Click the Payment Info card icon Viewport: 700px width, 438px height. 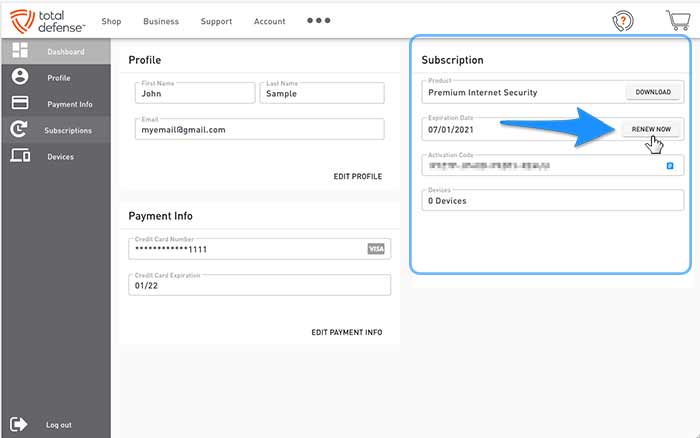[20, 103]
